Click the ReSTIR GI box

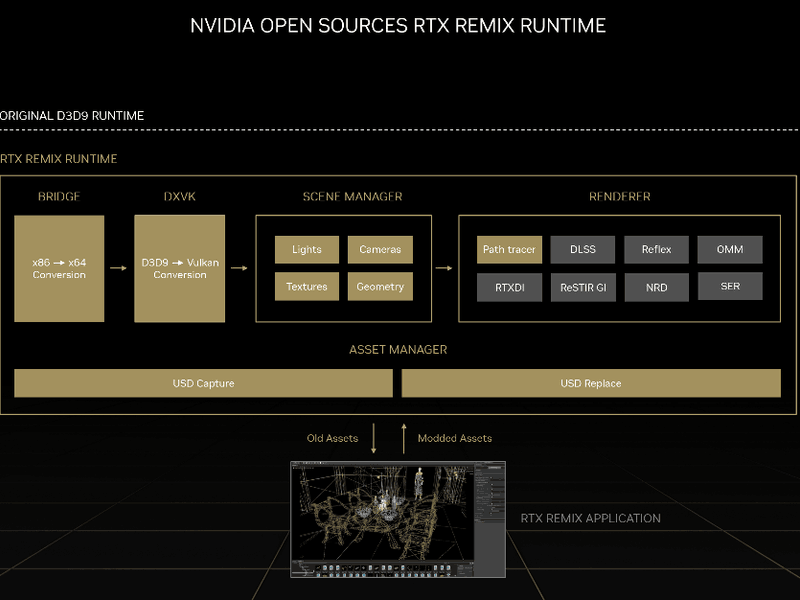pyautogui.click(x=583, y=287)
